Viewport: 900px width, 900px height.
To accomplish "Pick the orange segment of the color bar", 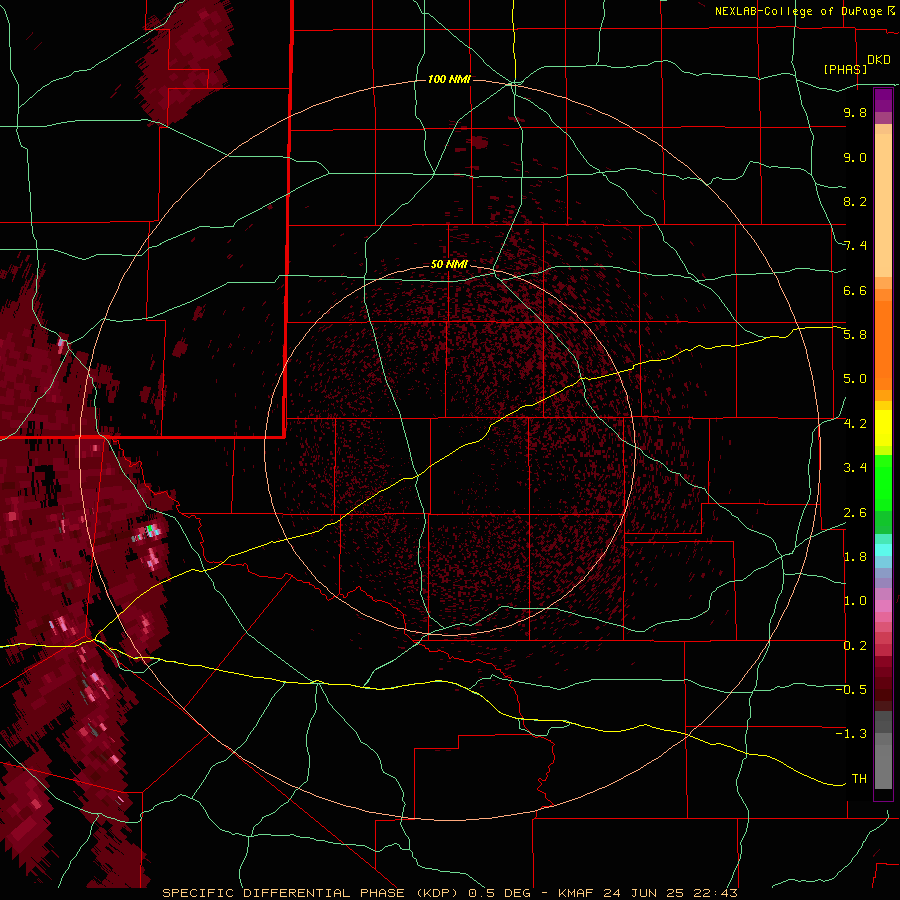I will tap(883, 346).
